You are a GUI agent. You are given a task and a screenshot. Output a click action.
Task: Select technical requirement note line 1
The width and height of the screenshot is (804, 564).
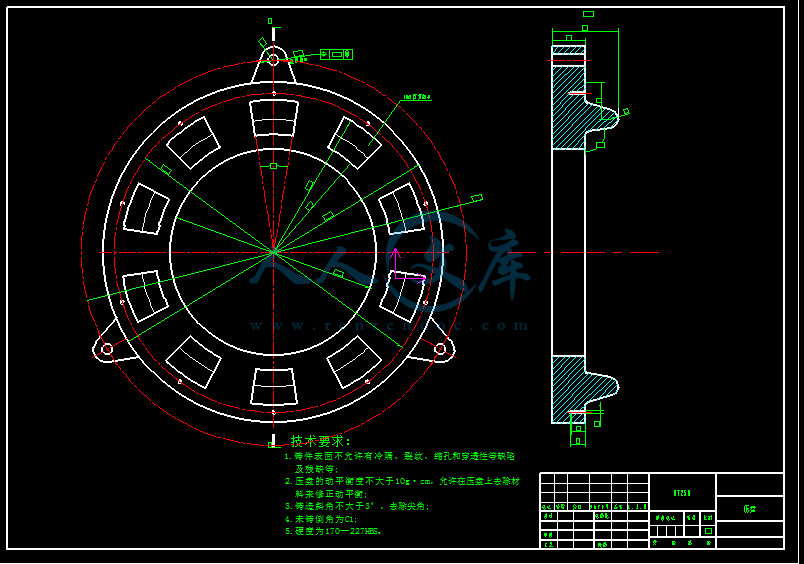400,456
